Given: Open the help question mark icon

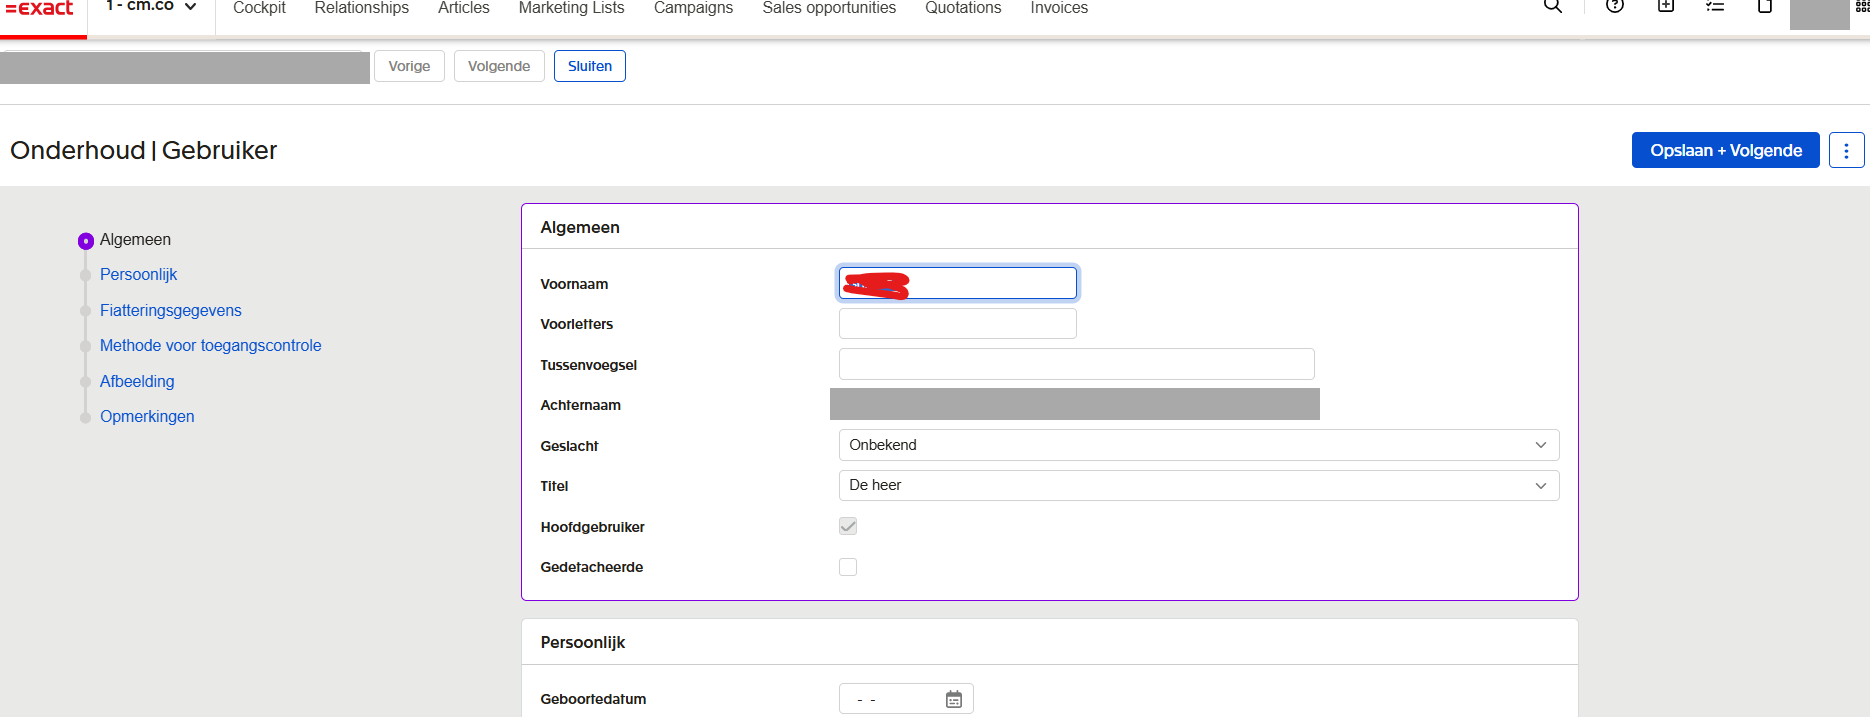Looking at the screenshot, I should point(1614,6).
